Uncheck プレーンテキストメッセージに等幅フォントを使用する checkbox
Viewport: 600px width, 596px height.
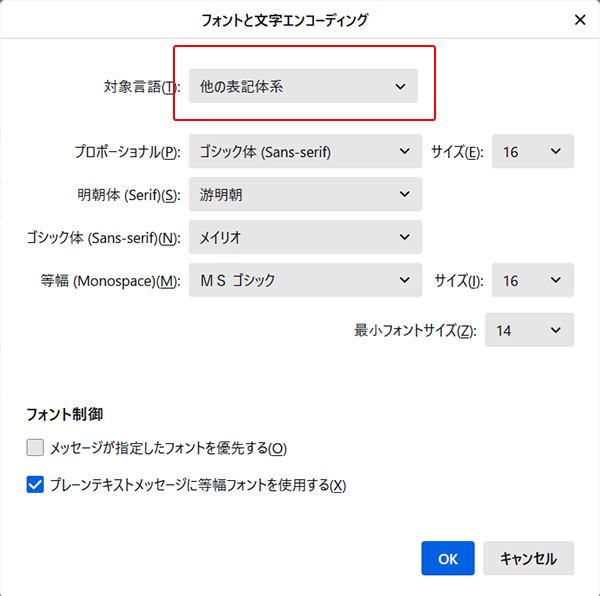pyautogui.click(x=35, y=484)
